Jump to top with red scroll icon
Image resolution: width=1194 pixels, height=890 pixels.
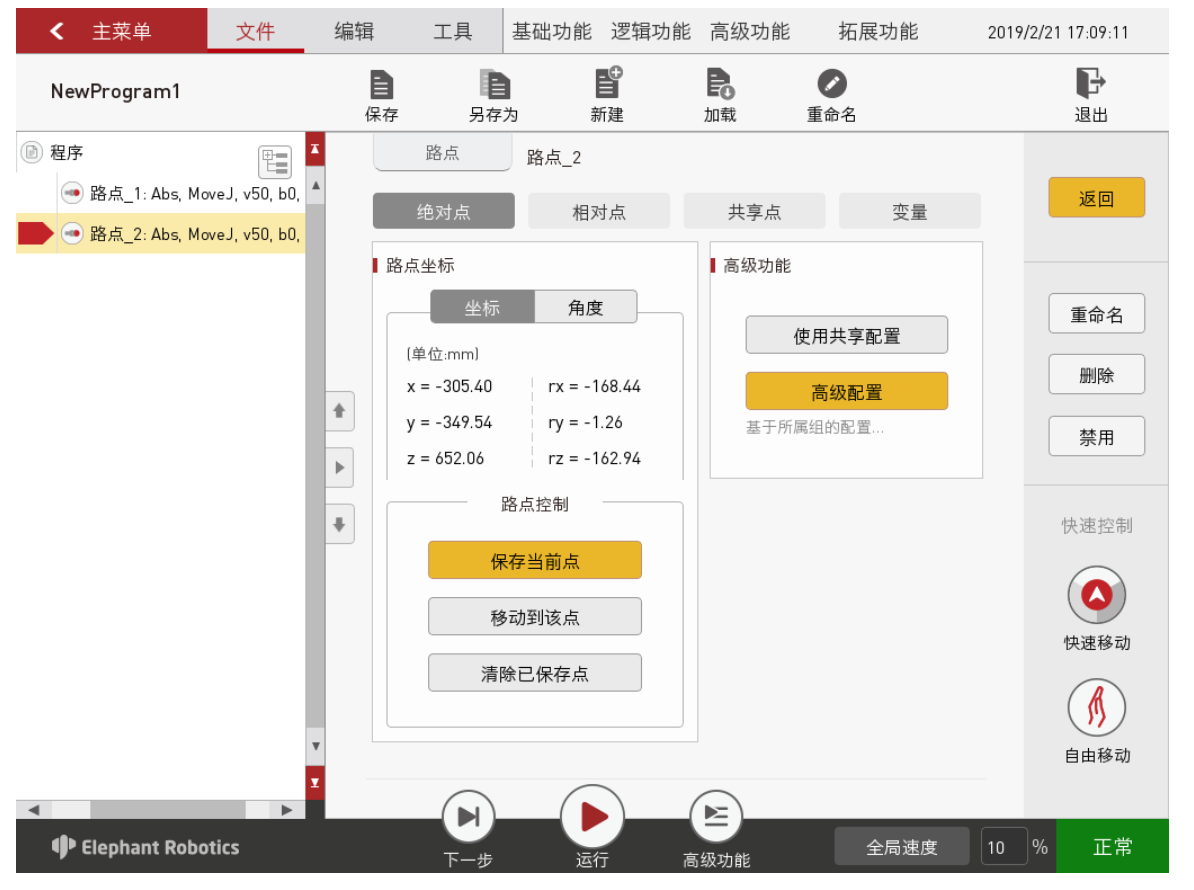tap(315, 149)
